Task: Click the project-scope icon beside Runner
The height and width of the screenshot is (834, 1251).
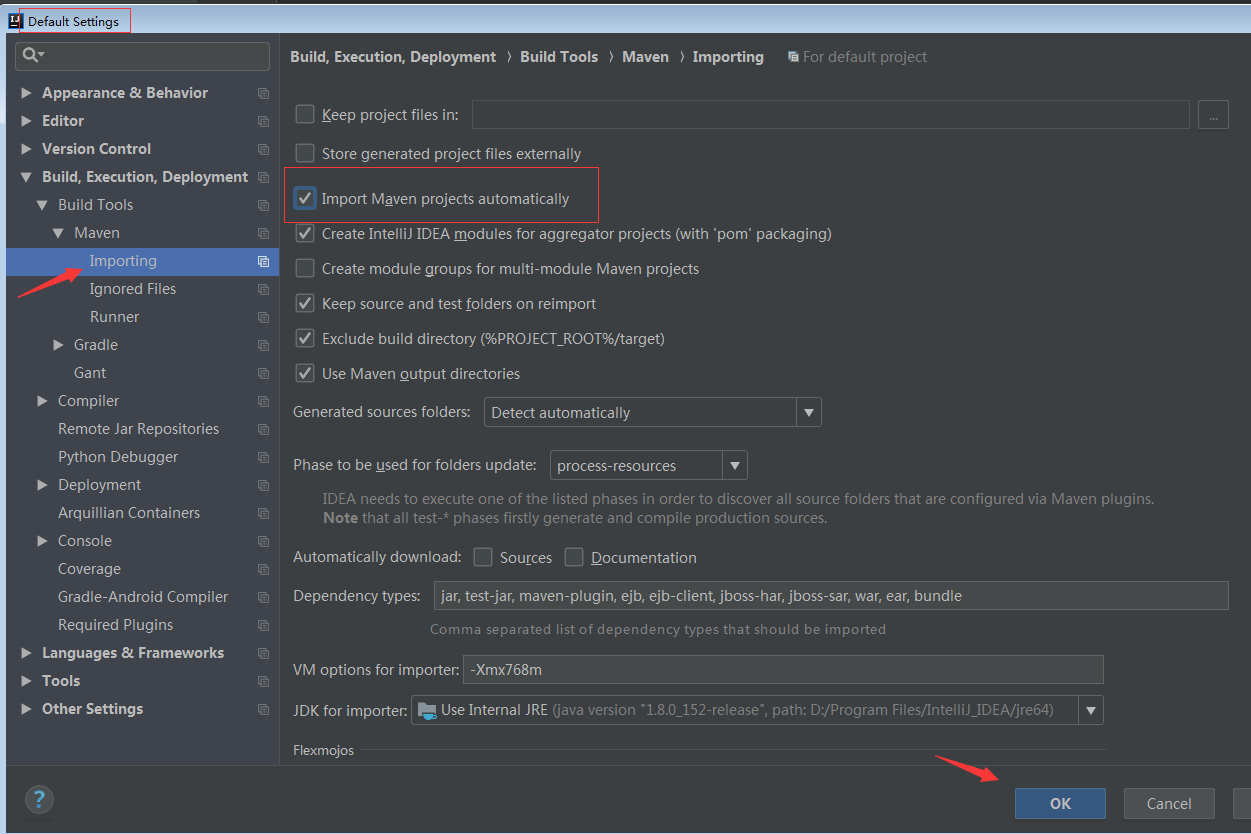Action: click(x=263, y=317)
